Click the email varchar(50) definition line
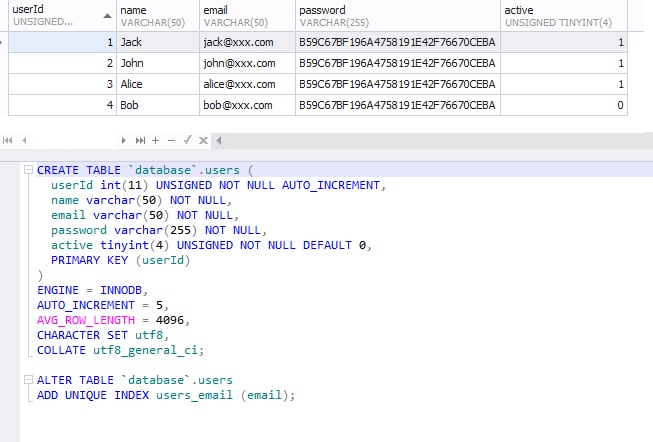The image size is (653, 442). (145, 215)
